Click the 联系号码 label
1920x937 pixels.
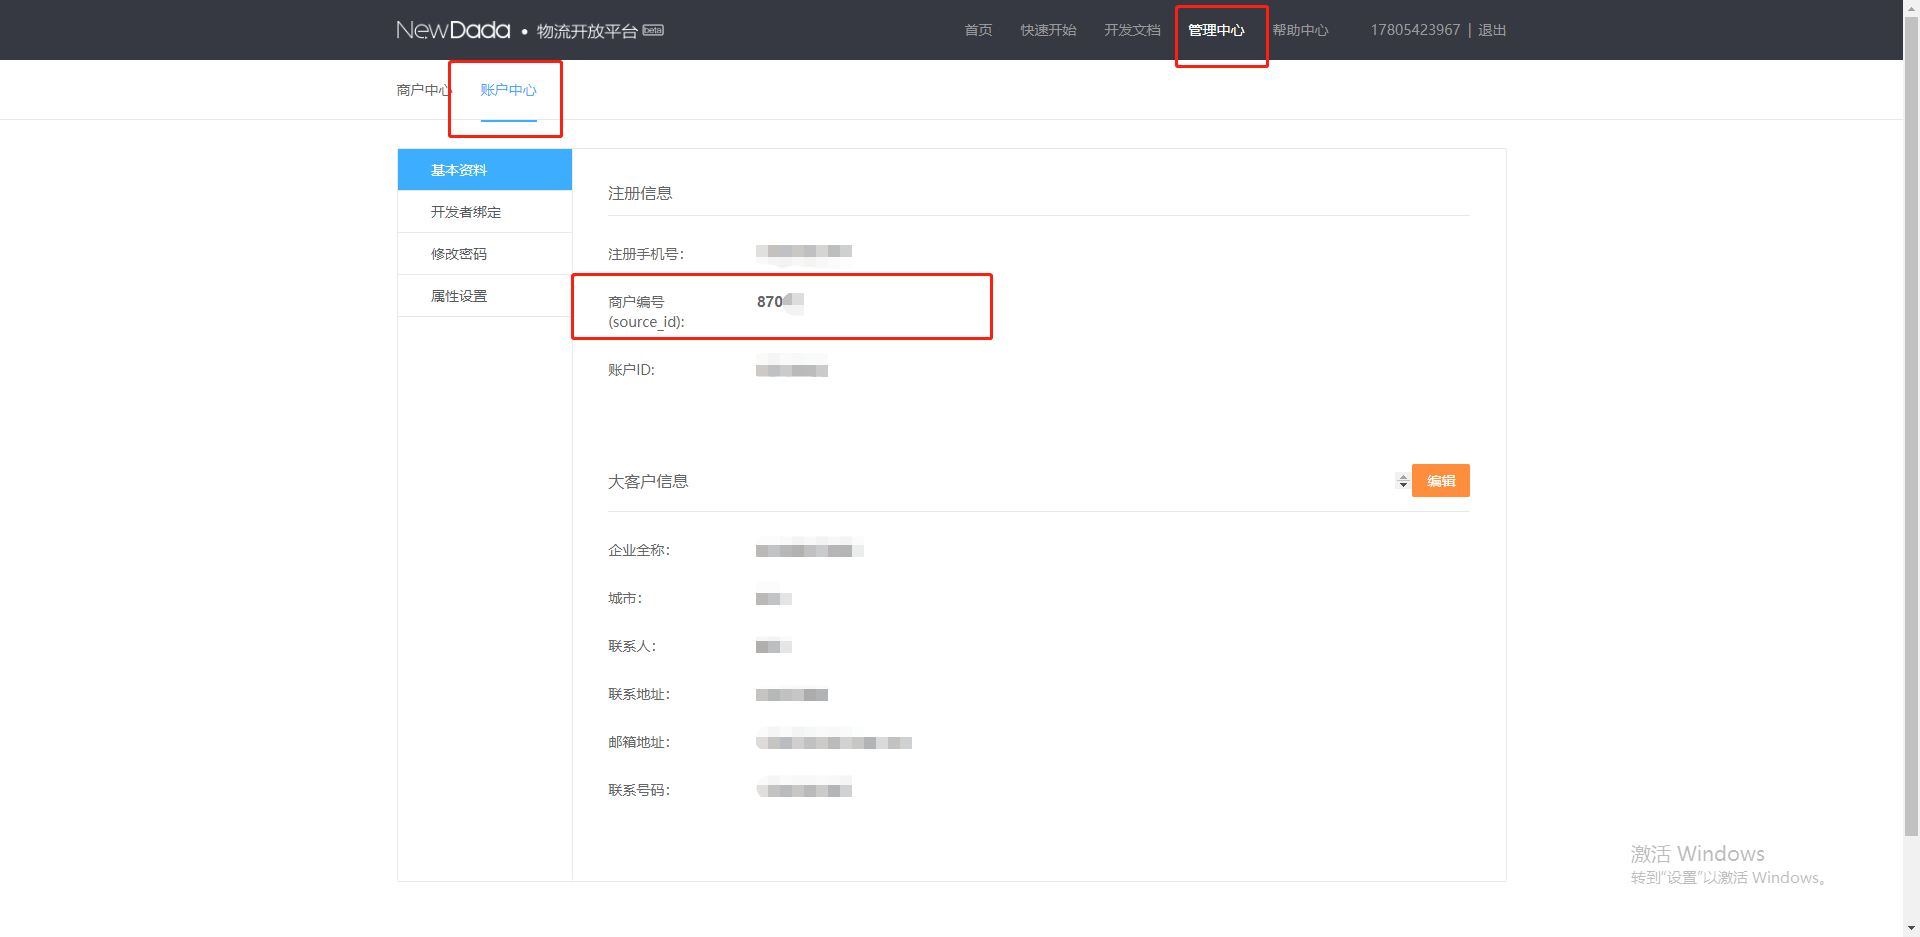point(639,790)
